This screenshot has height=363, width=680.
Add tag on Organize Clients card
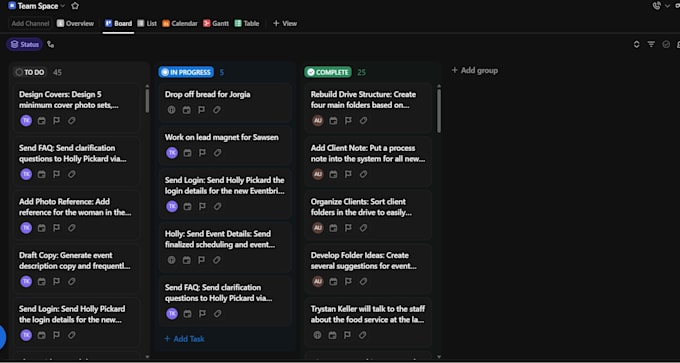[363, 228]
